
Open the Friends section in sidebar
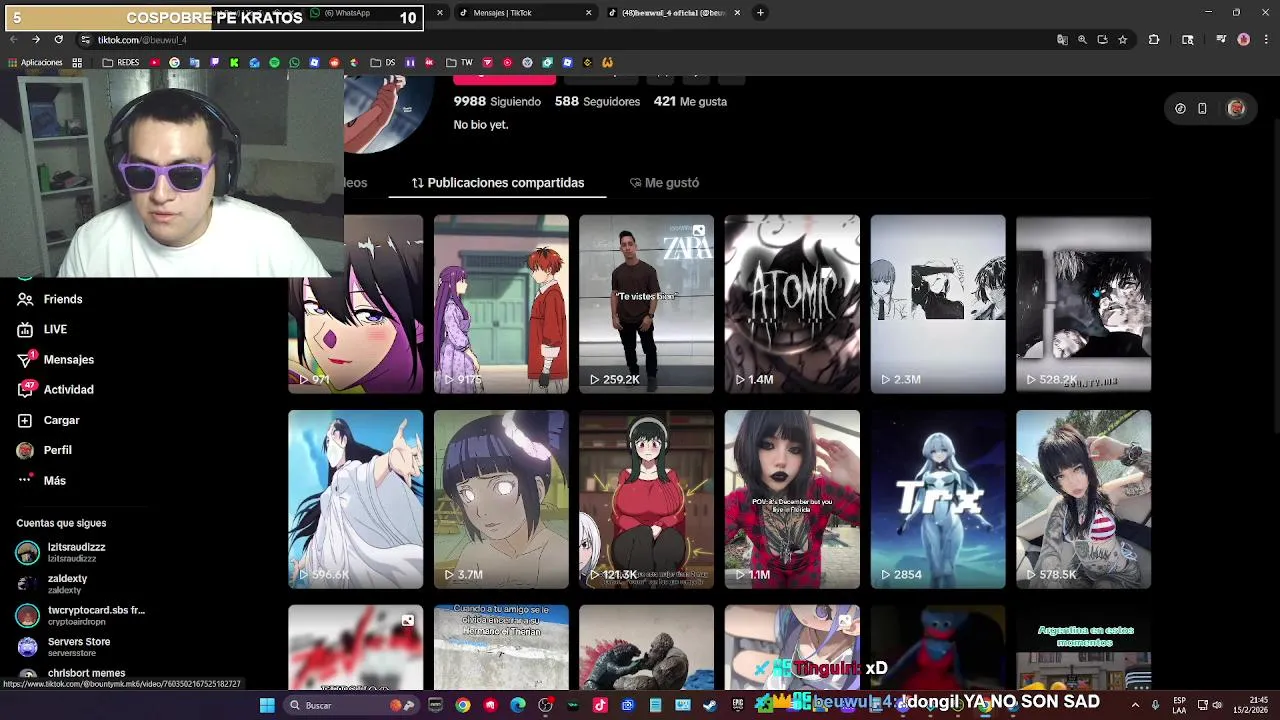point(50,299)
